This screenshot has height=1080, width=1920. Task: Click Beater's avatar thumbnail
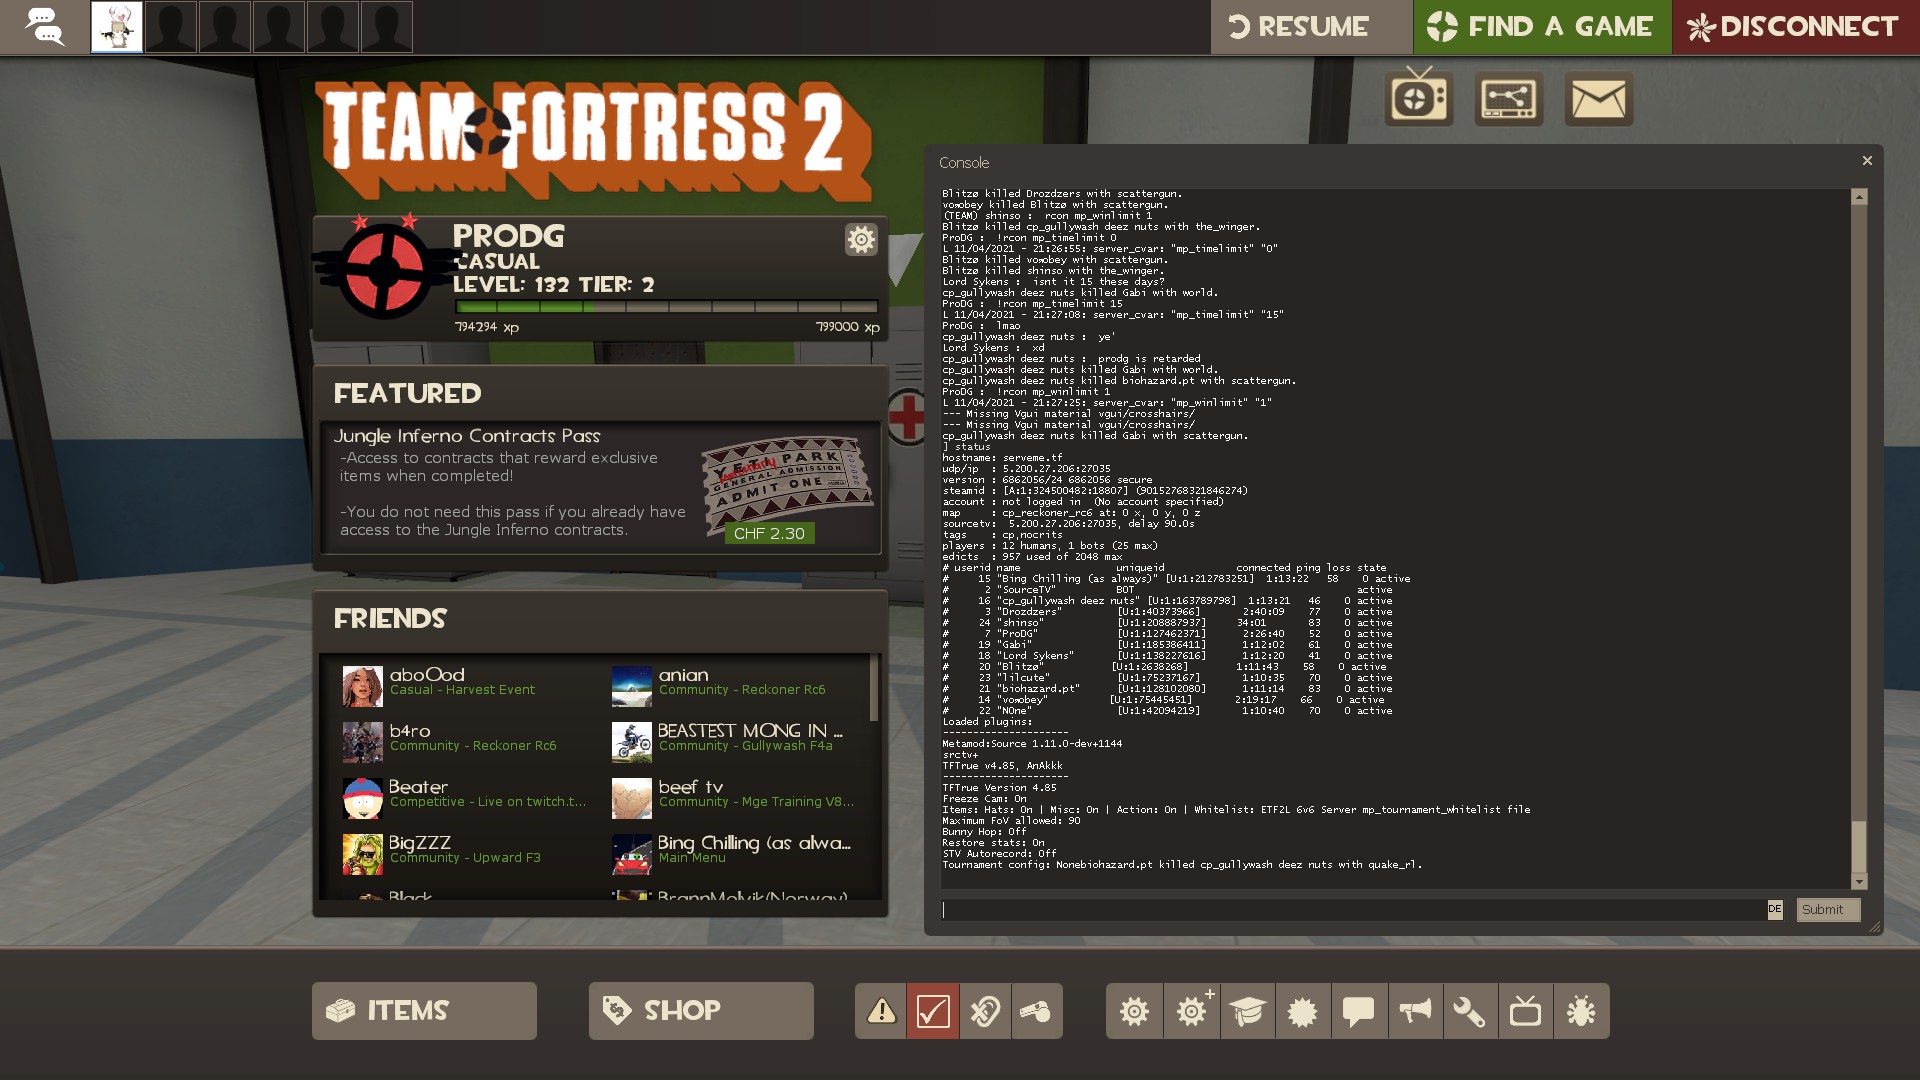[362, 799]
